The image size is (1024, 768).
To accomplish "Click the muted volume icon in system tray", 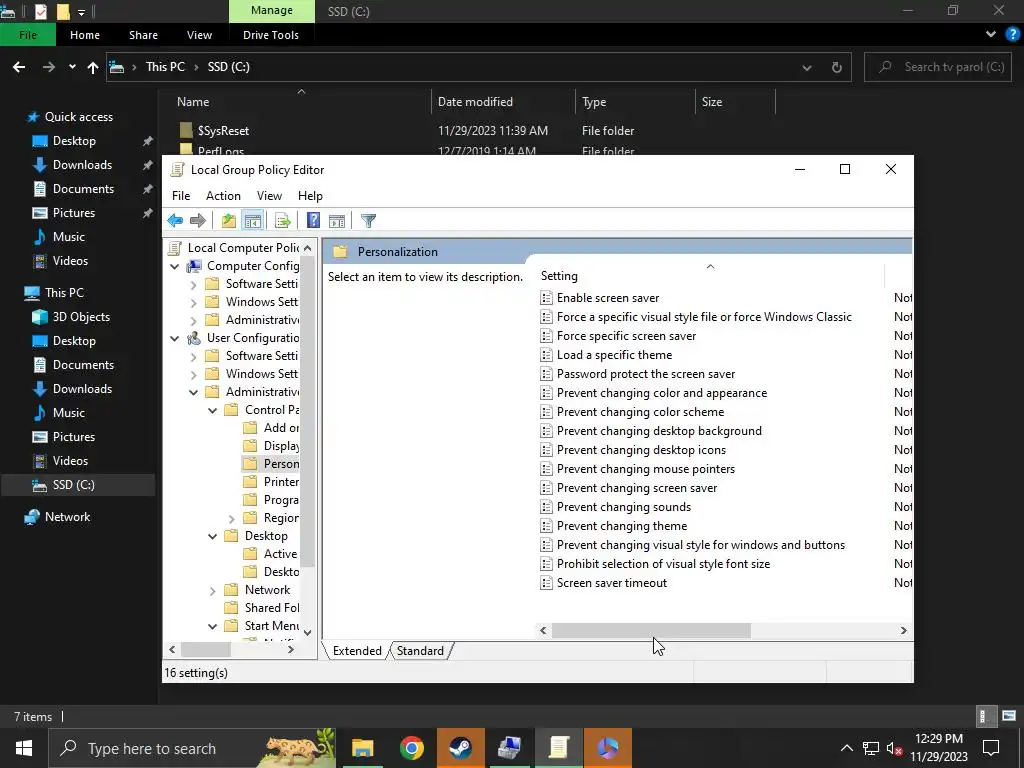I will [x=895, y=749].
